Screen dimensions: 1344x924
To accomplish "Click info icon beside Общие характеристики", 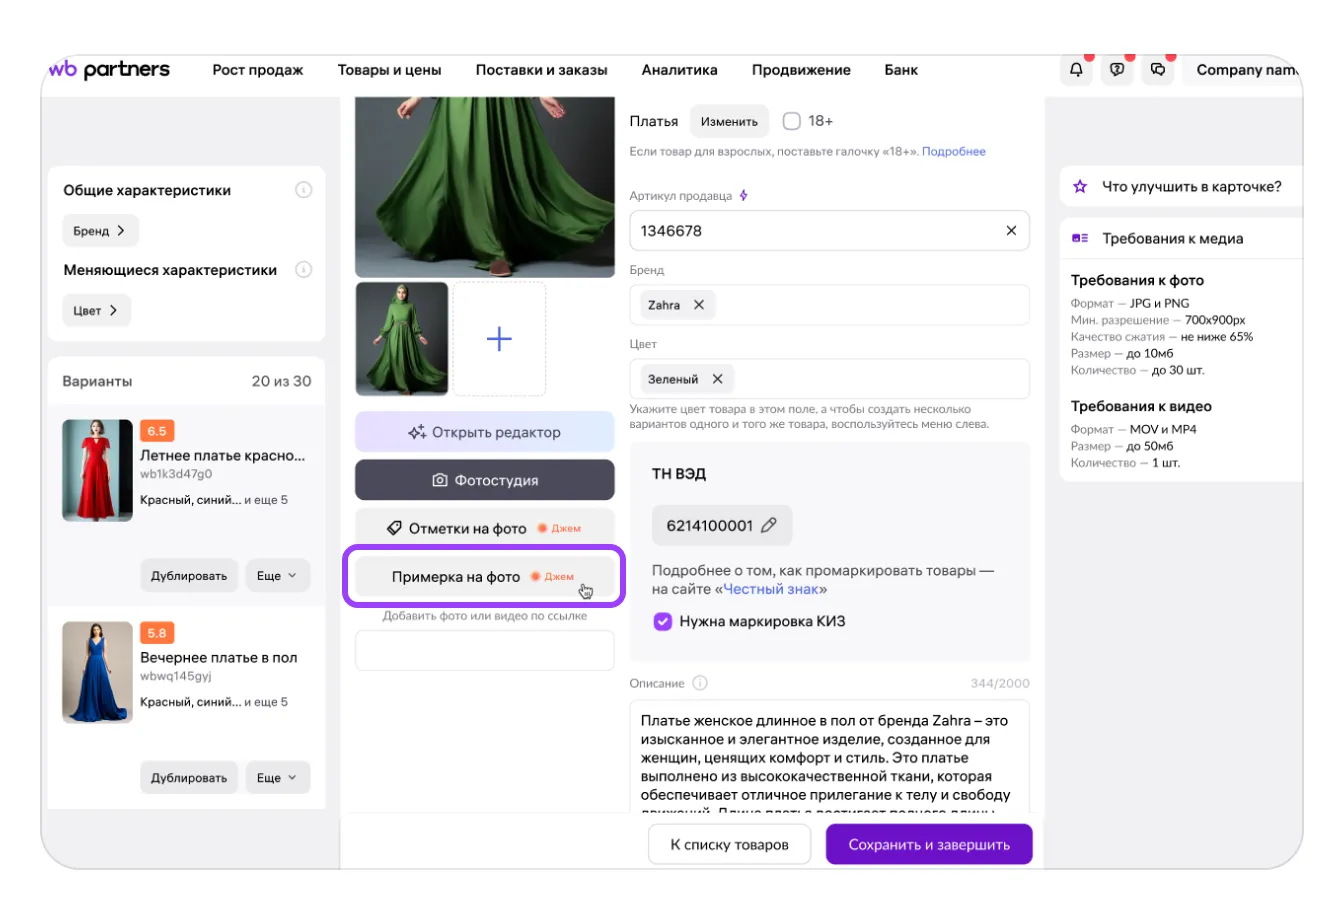I will (304, 190).
